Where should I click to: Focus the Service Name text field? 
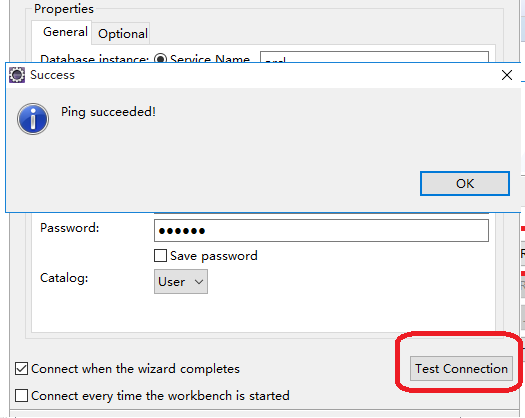[374, 57]
